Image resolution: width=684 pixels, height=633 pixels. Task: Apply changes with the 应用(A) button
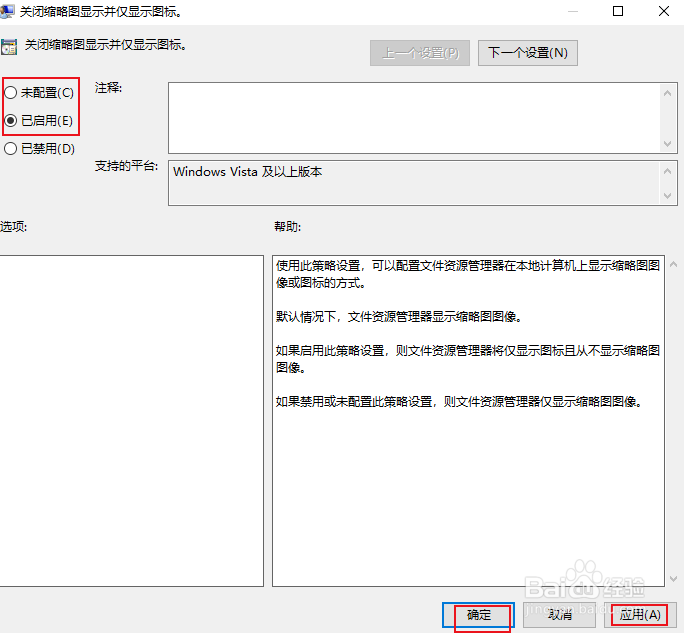640,615
